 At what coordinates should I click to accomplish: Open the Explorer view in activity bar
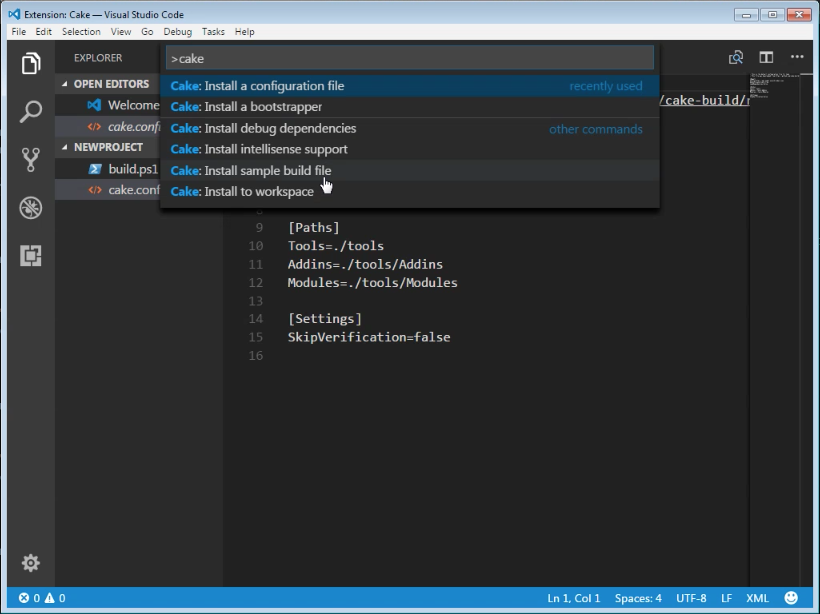click(x=31, y=63)
